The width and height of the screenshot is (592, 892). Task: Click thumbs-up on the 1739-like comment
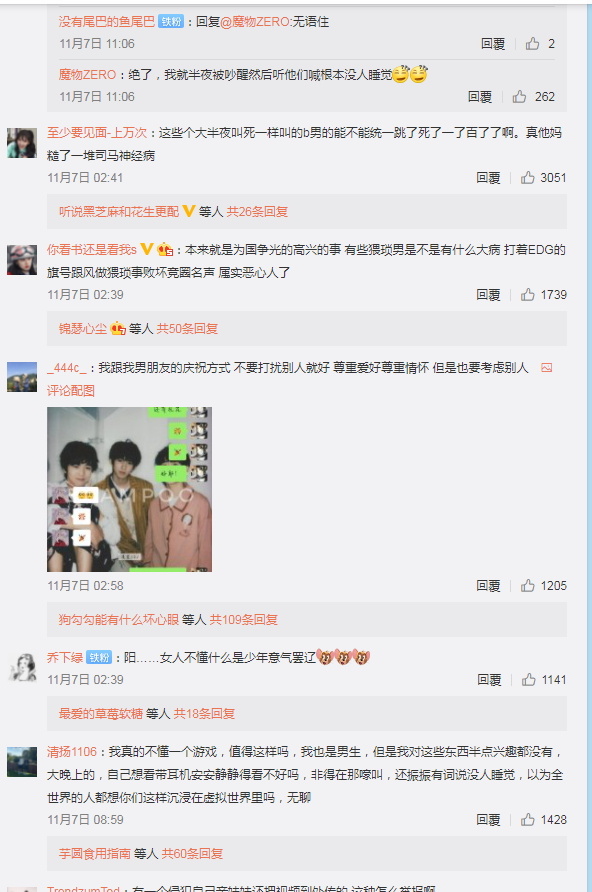tap(527, 294)
